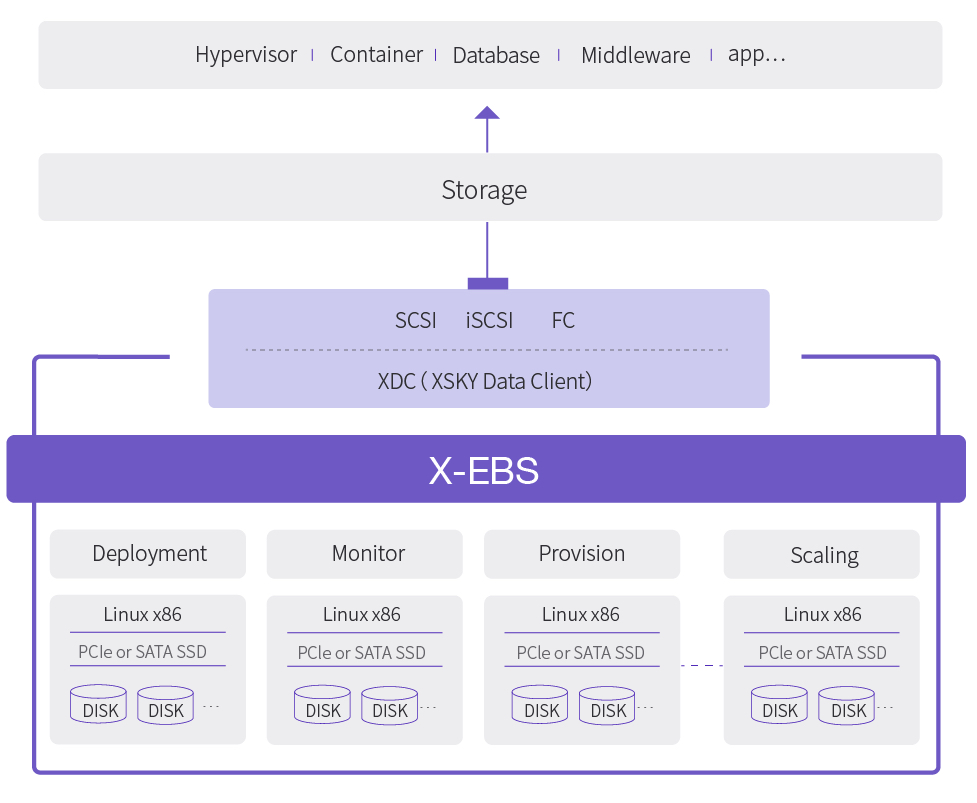Click the Deployment box
The image size is (977, 803).
[148, 554]
